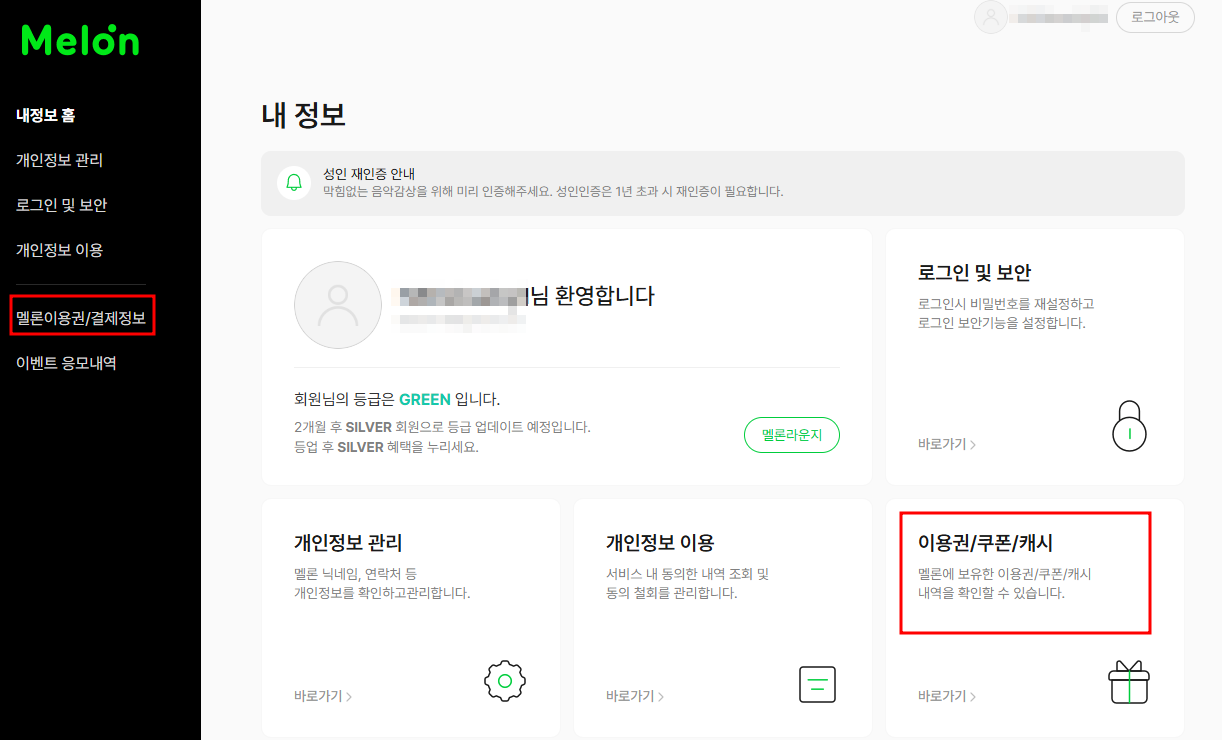Click the gift box icon

coord(1129,682)
